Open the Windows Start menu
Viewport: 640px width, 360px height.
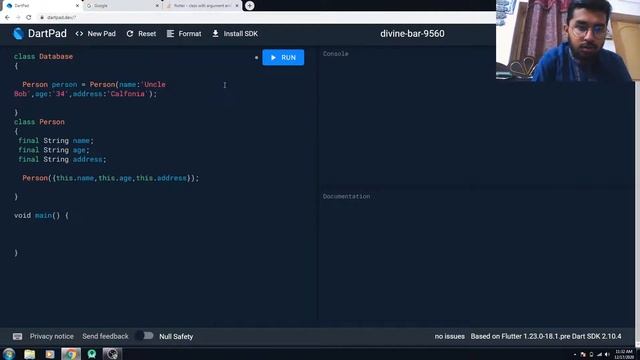pos(9,354)
